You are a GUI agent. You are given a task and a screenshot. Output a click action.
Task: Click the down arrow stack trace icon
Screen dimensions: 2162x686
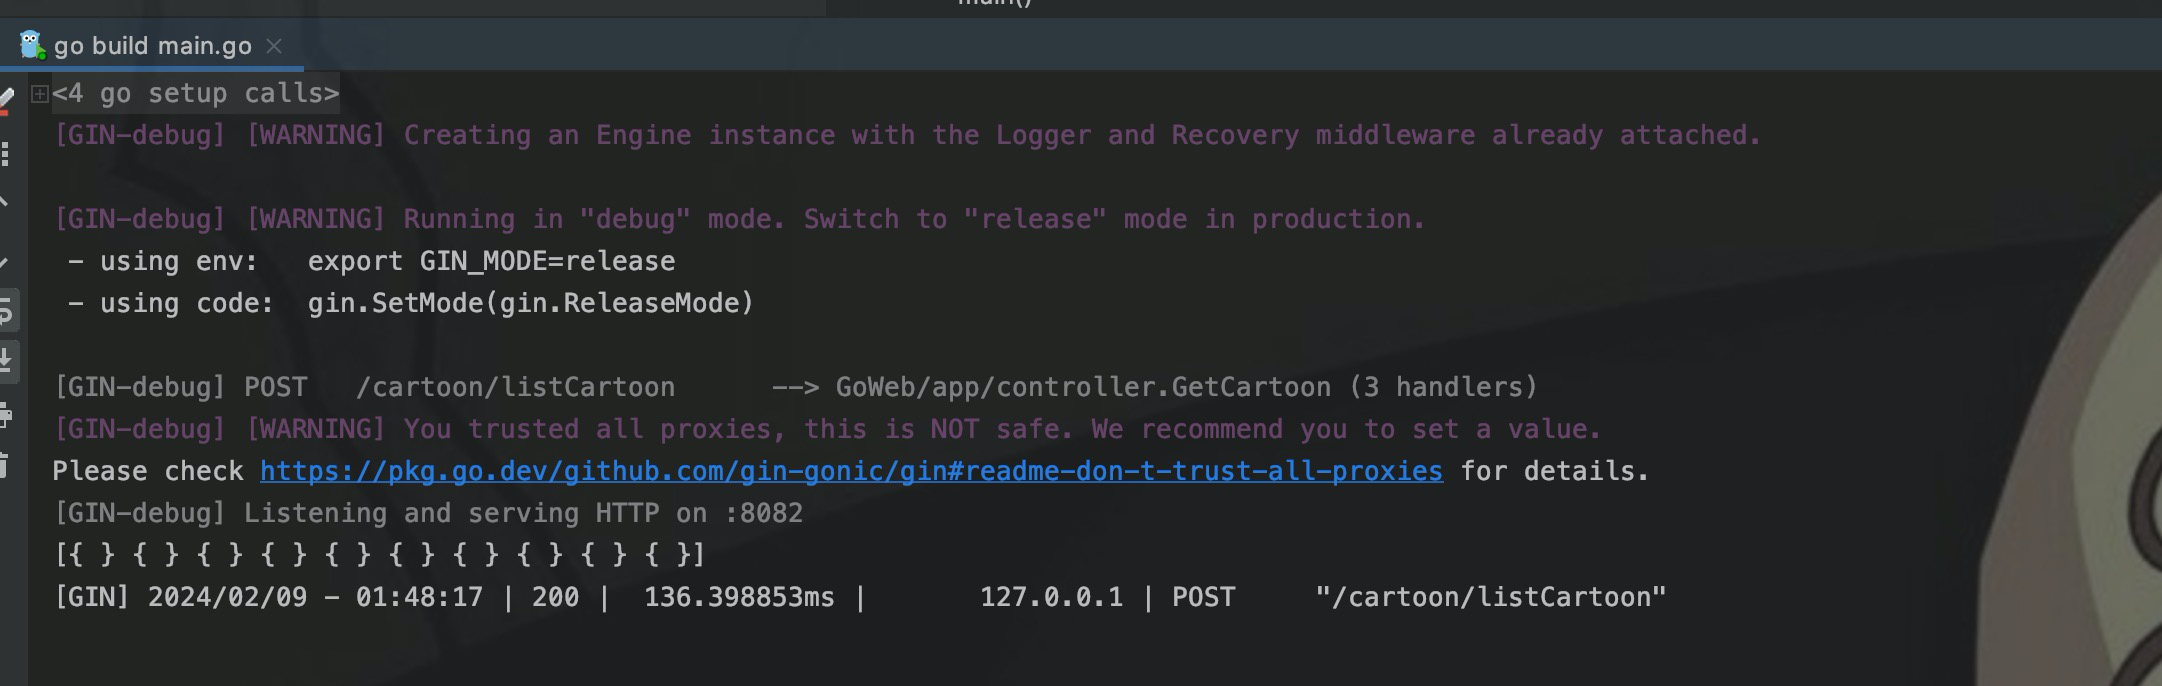(5, 262)
